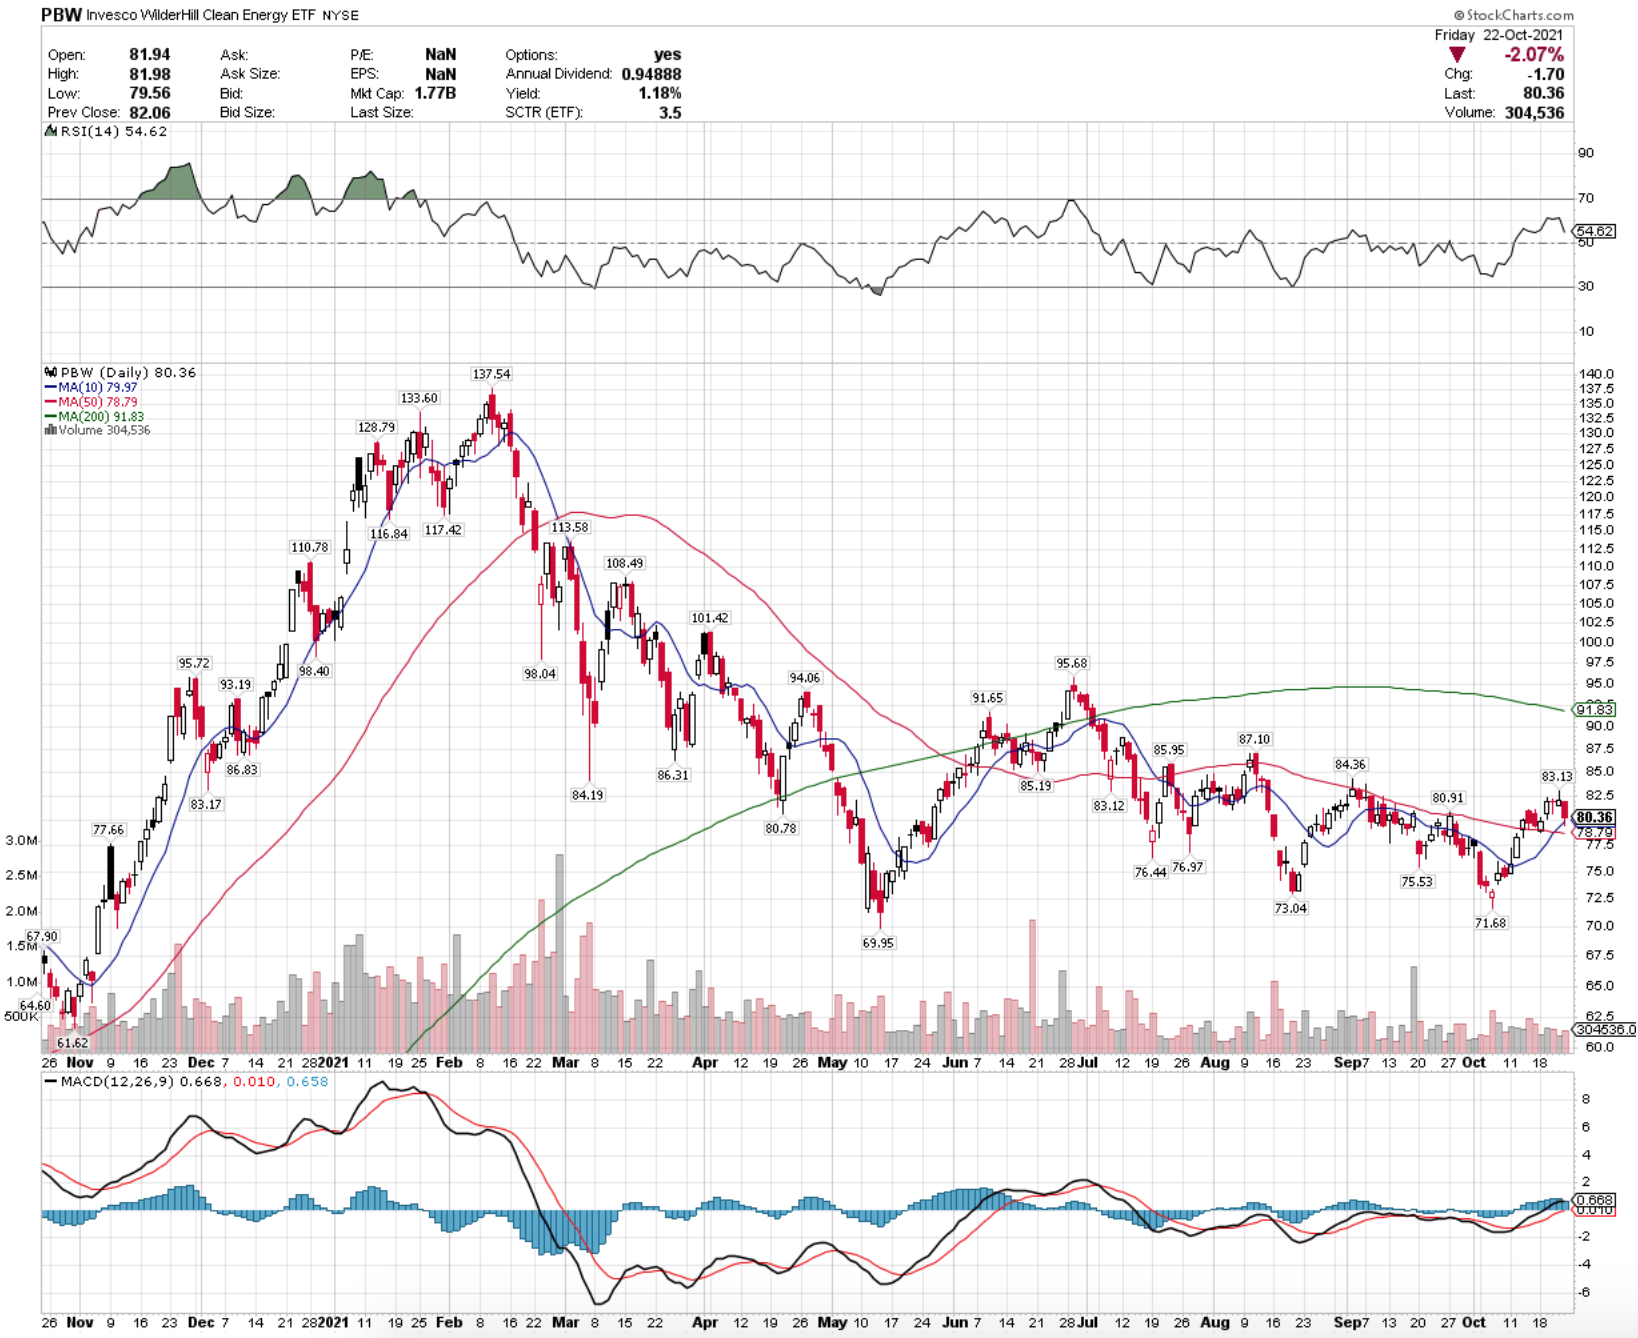The image size is (1638, 1338).
Task: Click the MA(10) 79.97 legend entry
Action: click(92, 387)
